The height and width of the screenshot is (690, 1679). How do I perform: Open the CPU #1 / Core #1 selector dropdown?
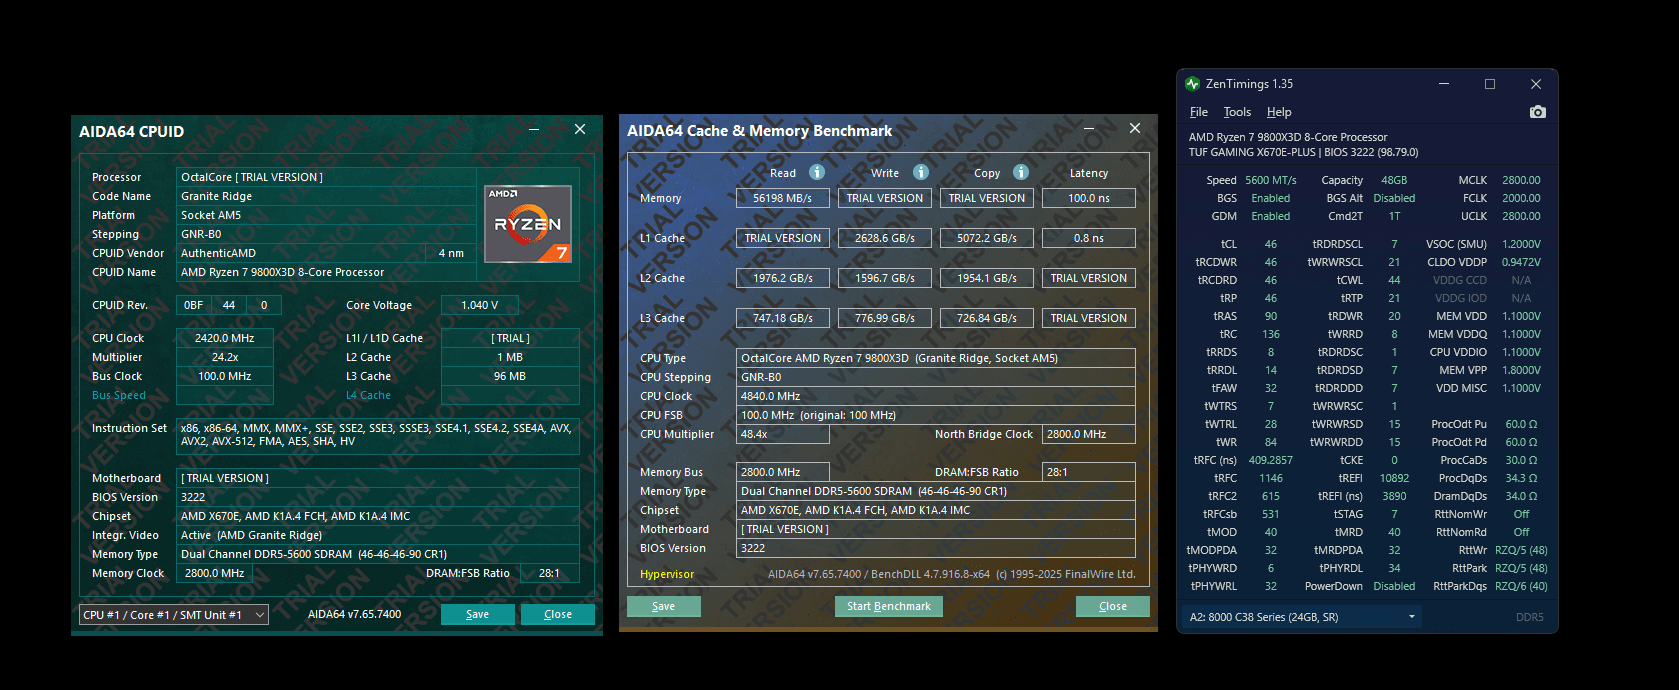(x=174, y=615)
